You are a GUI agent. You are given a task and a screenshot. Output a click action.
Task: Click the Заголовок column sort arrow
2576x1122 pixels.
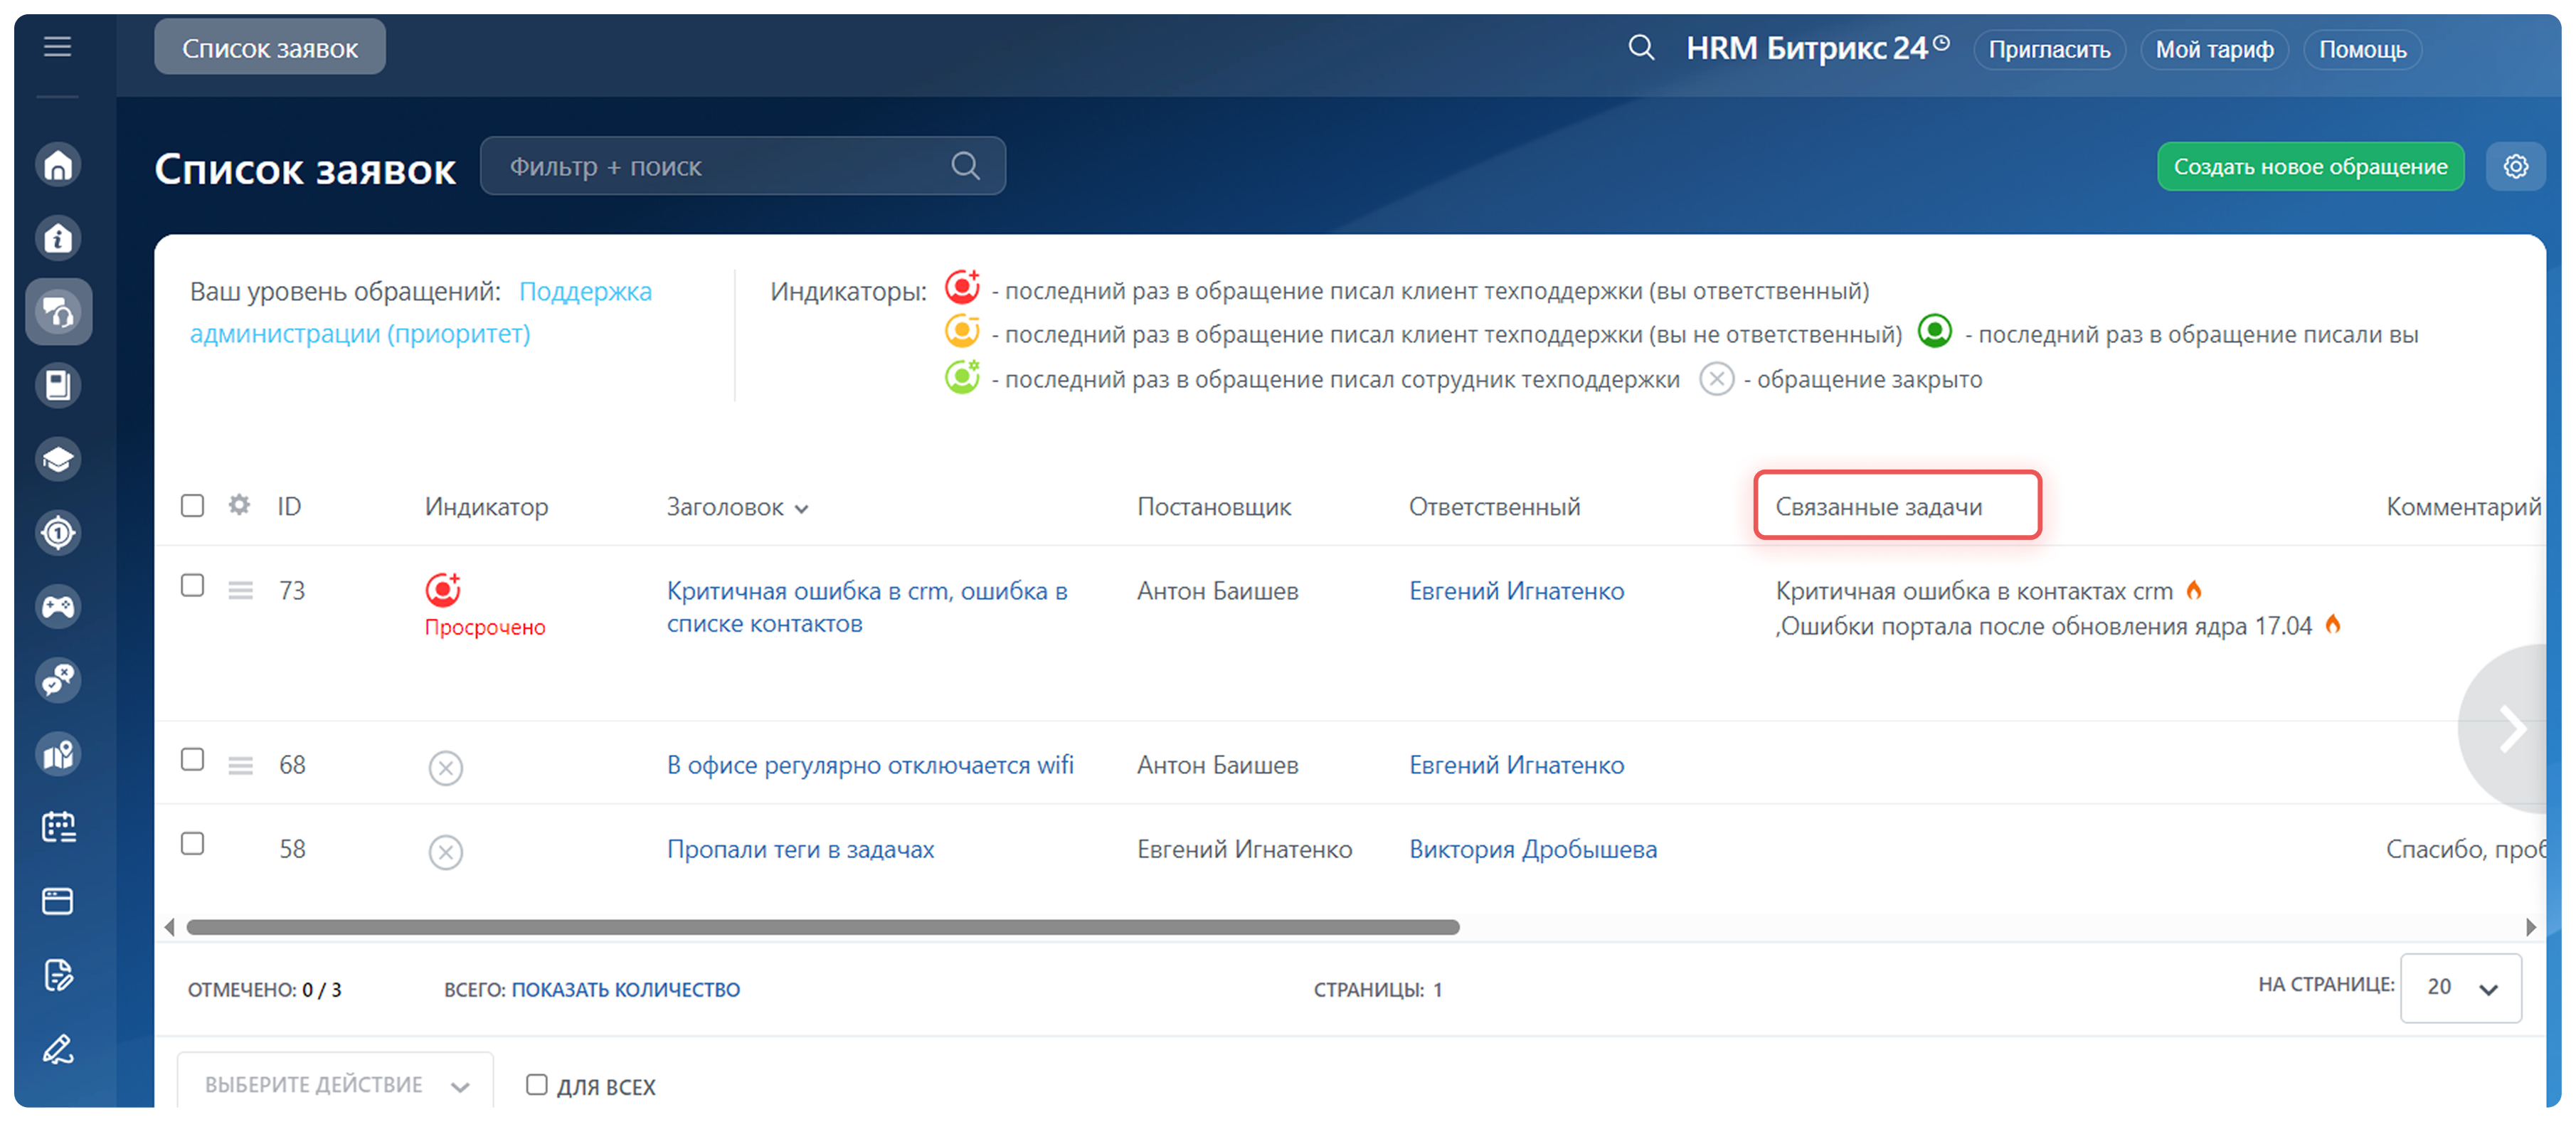coord(802,509)
